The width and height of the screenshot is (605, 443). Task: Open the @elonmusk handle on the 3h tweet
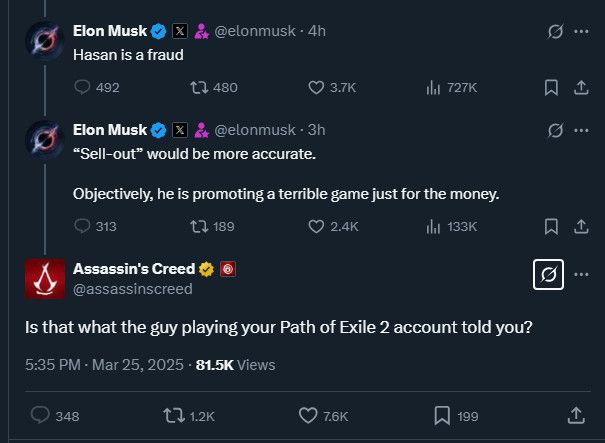pos(255,130)
